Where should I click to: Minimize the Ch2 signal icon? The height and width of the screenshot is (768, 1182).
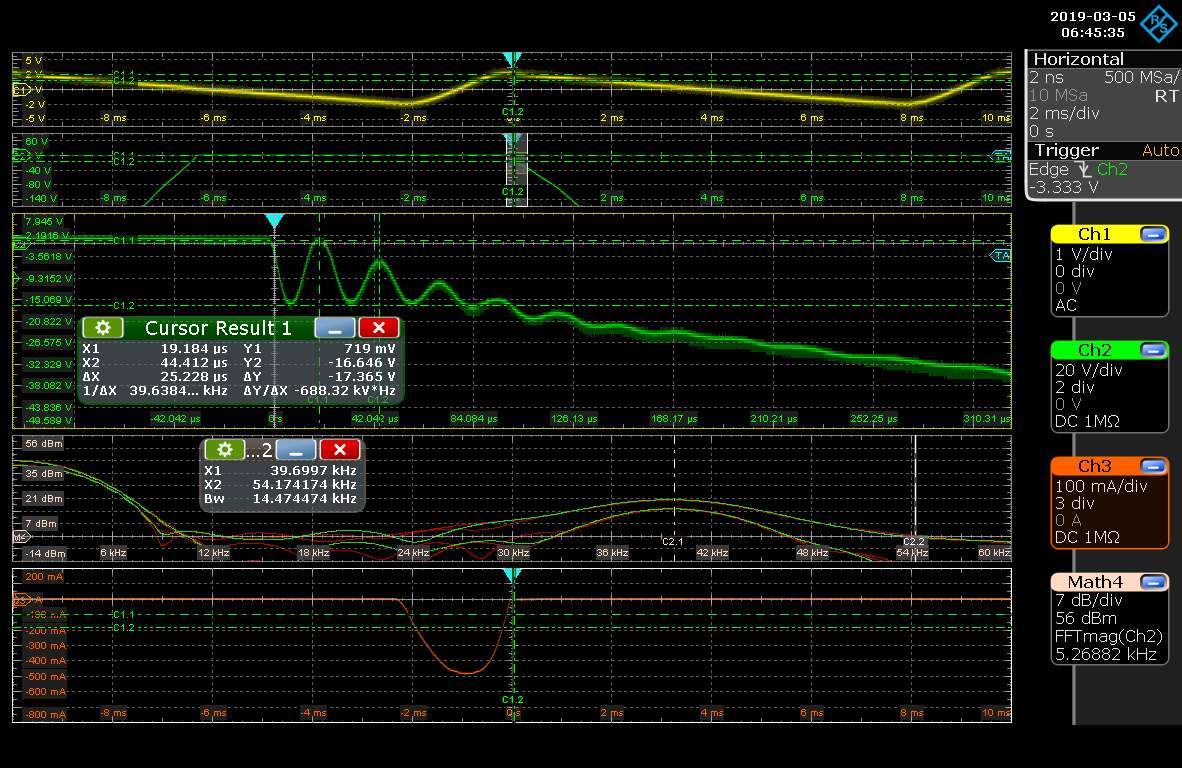(x=1153, y=350)
